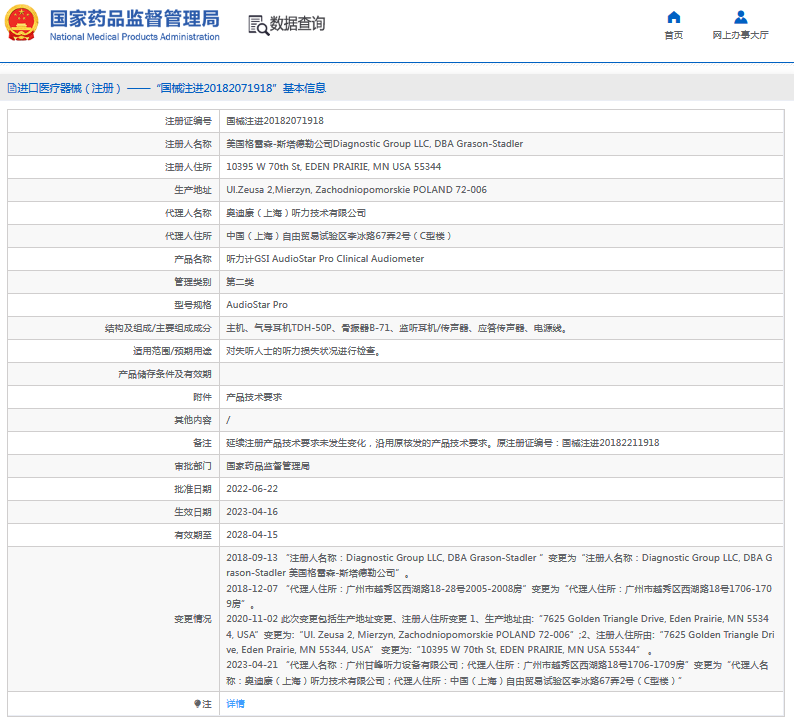Click the 审批部门 row label
The image size is (794, 724).
coord(193,466)
